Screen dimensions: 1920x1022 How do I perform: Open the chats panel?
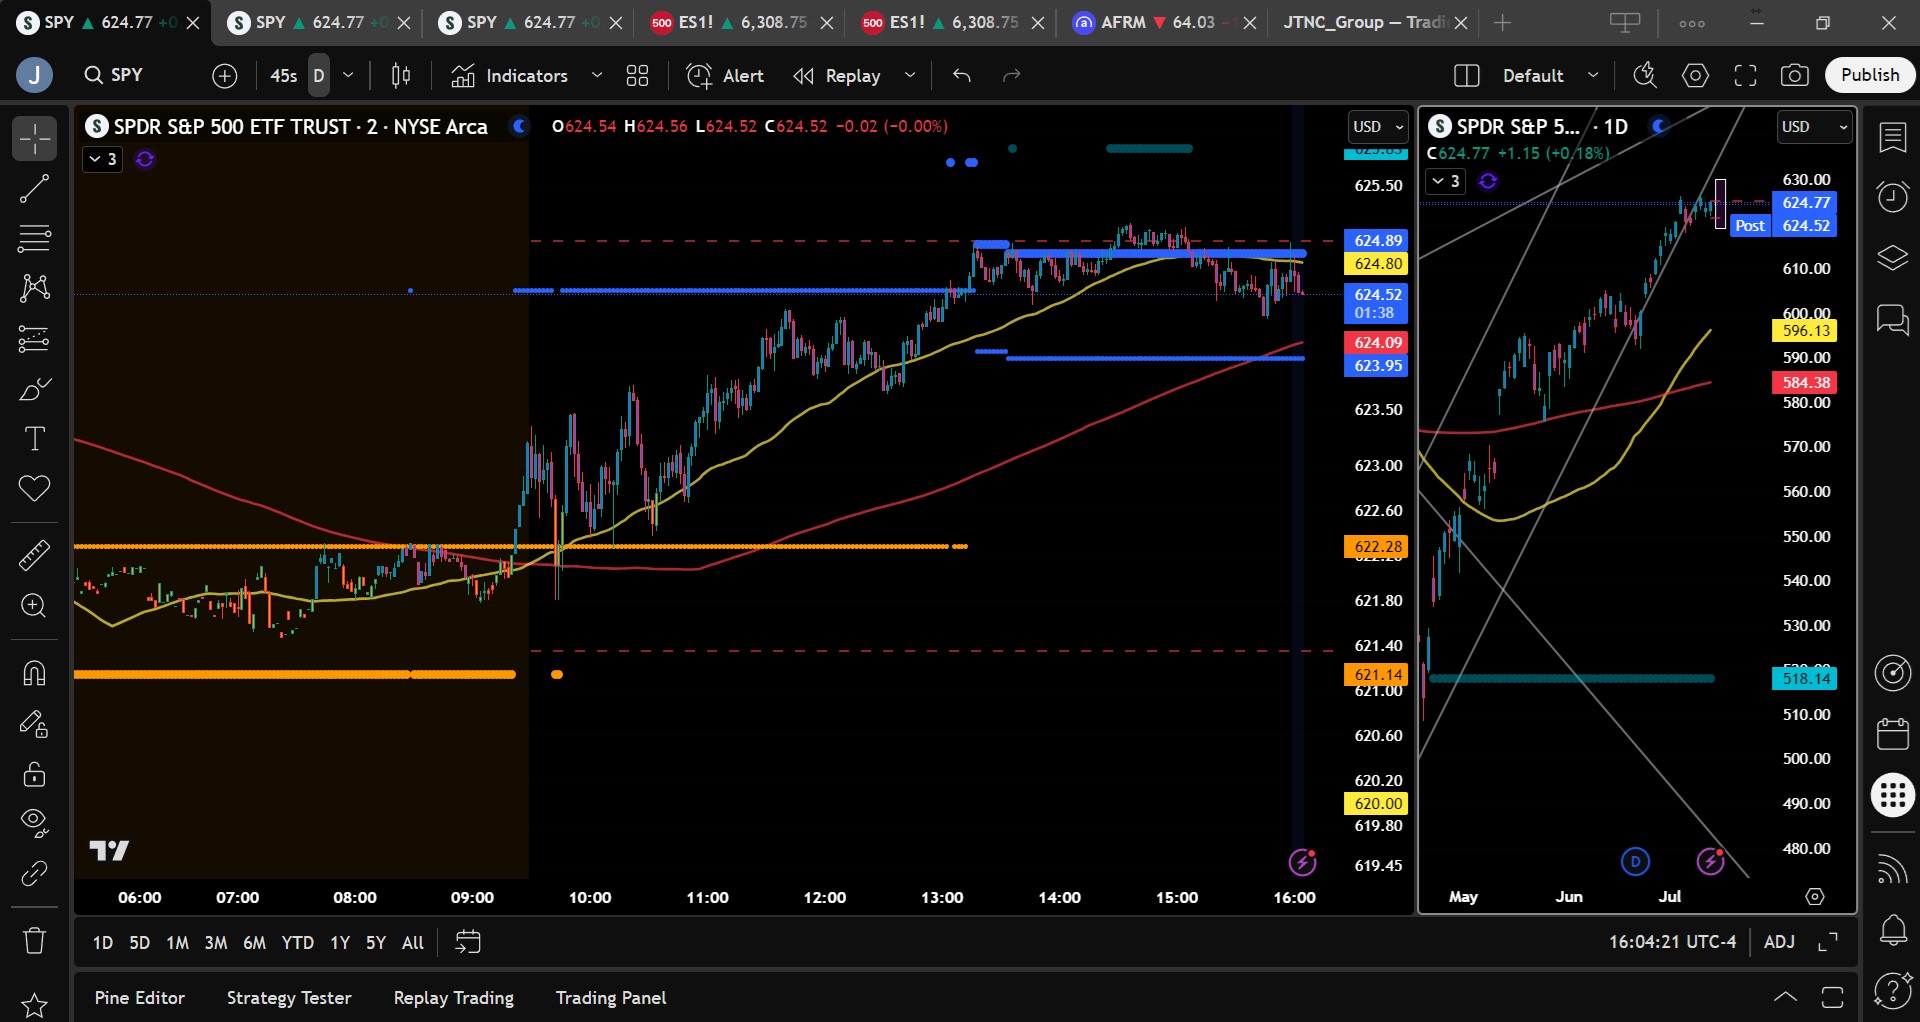tap(1893, 320)
